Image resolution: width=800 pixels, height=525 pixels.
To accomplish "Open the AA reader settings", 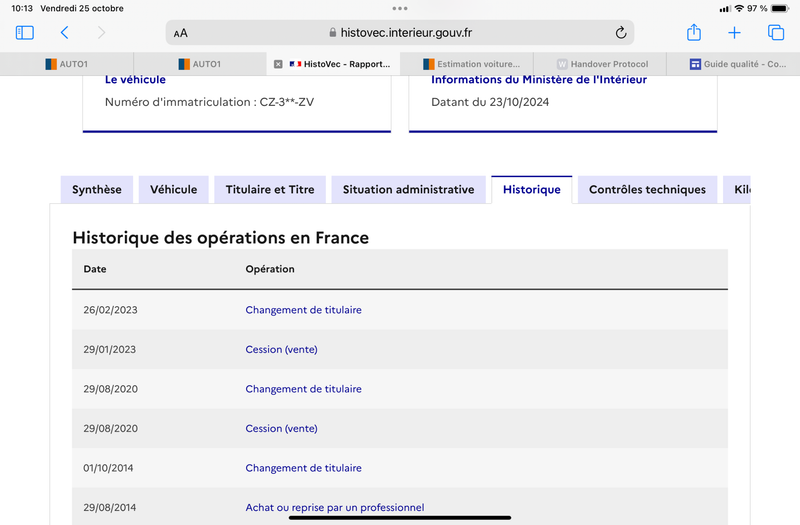I will 181,33.
